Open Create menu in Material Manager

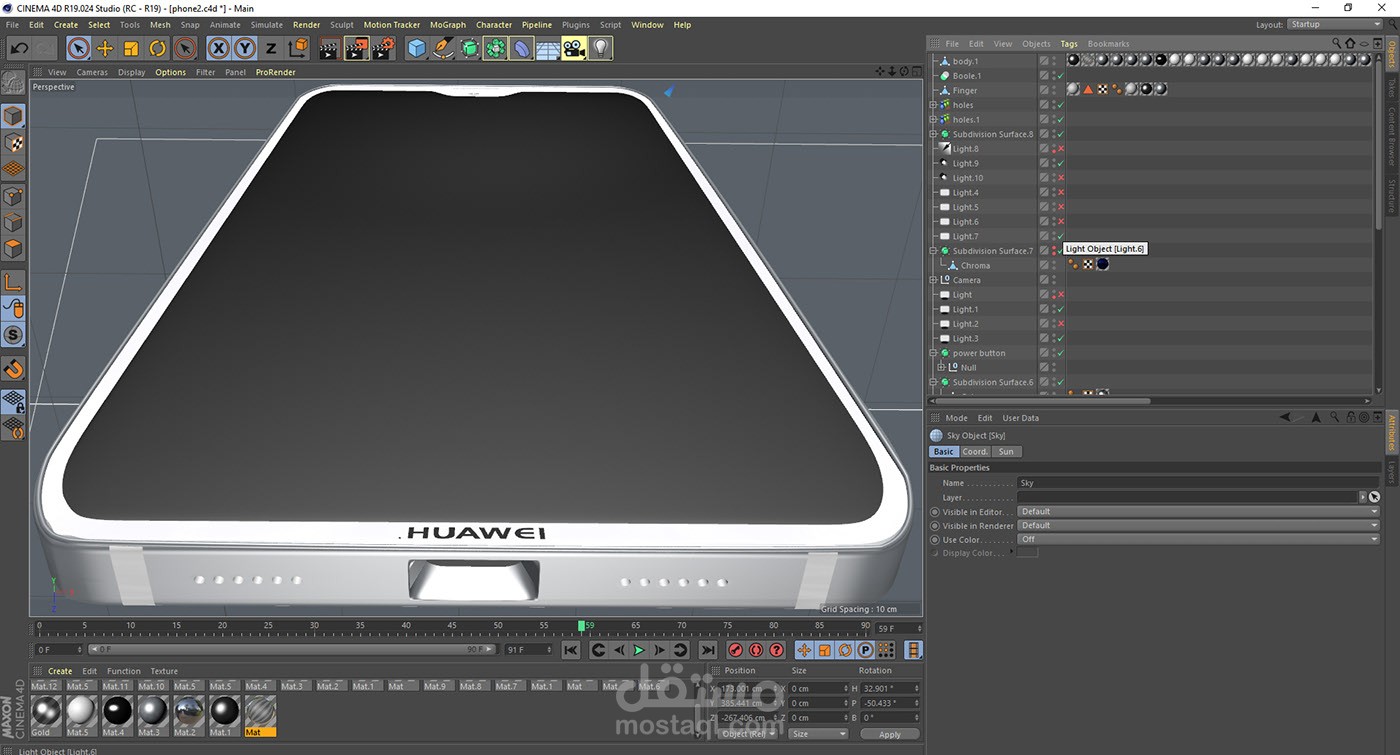point(60,671)
